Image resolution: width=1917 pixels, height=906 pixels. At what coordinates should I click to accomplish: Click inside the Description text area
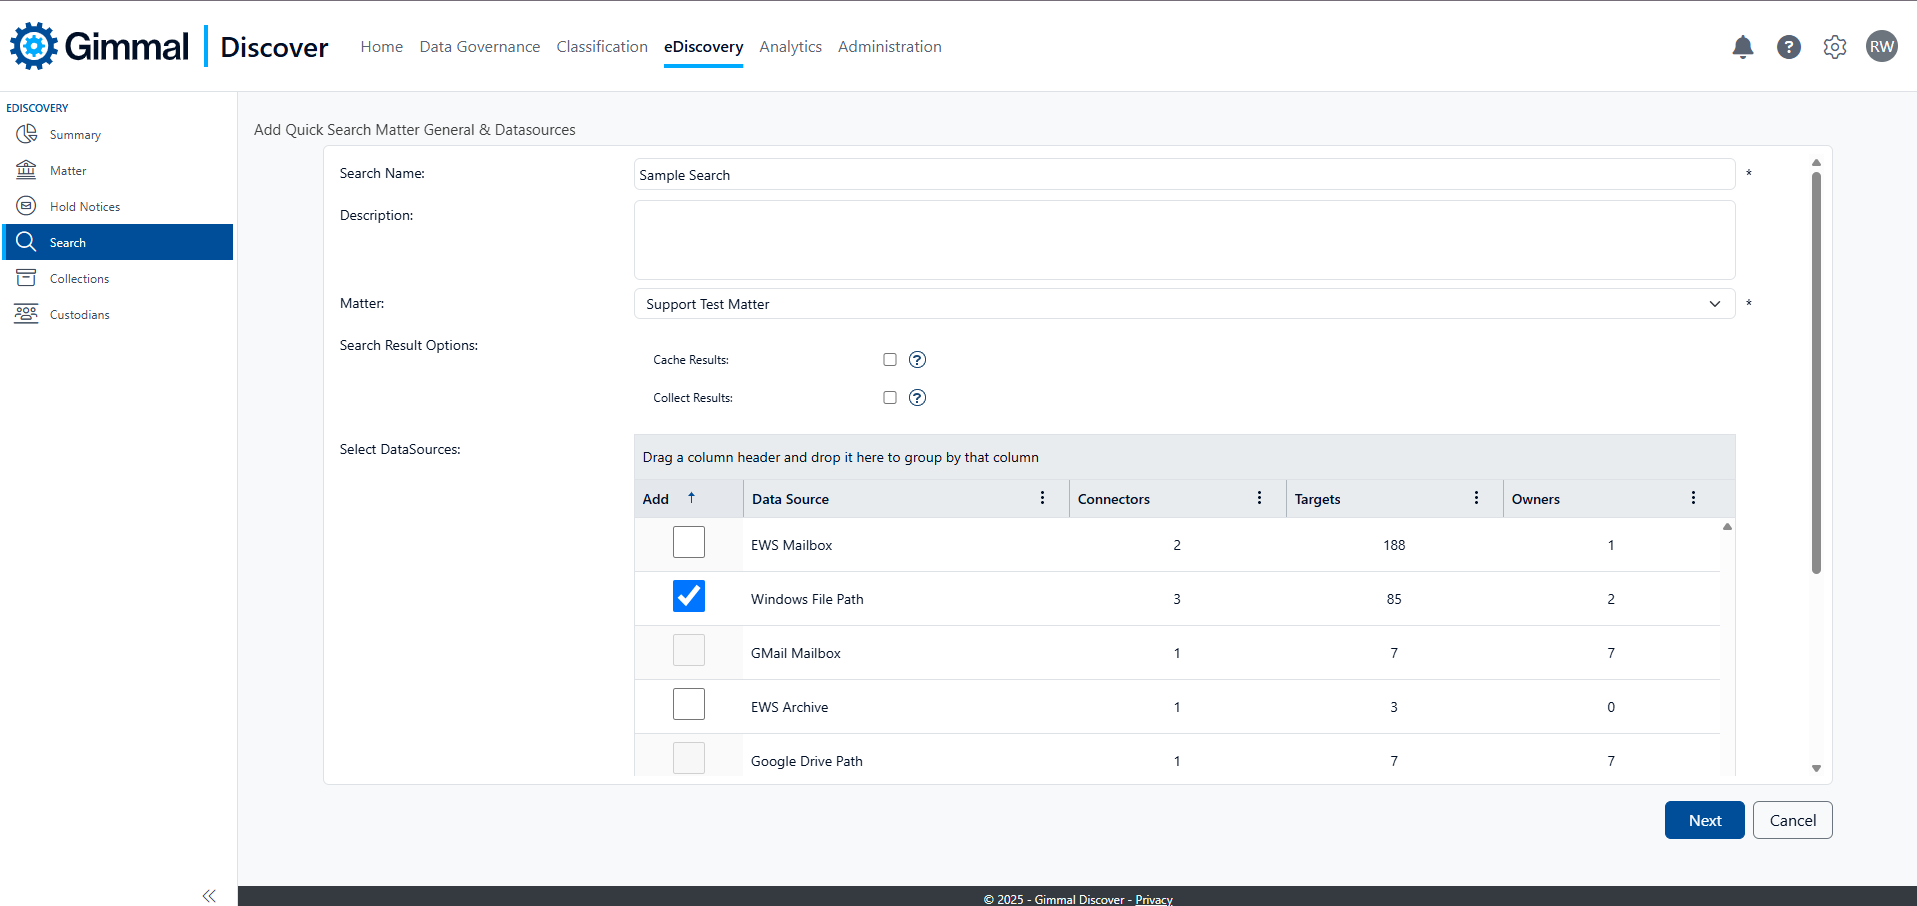coord(1184,240)
